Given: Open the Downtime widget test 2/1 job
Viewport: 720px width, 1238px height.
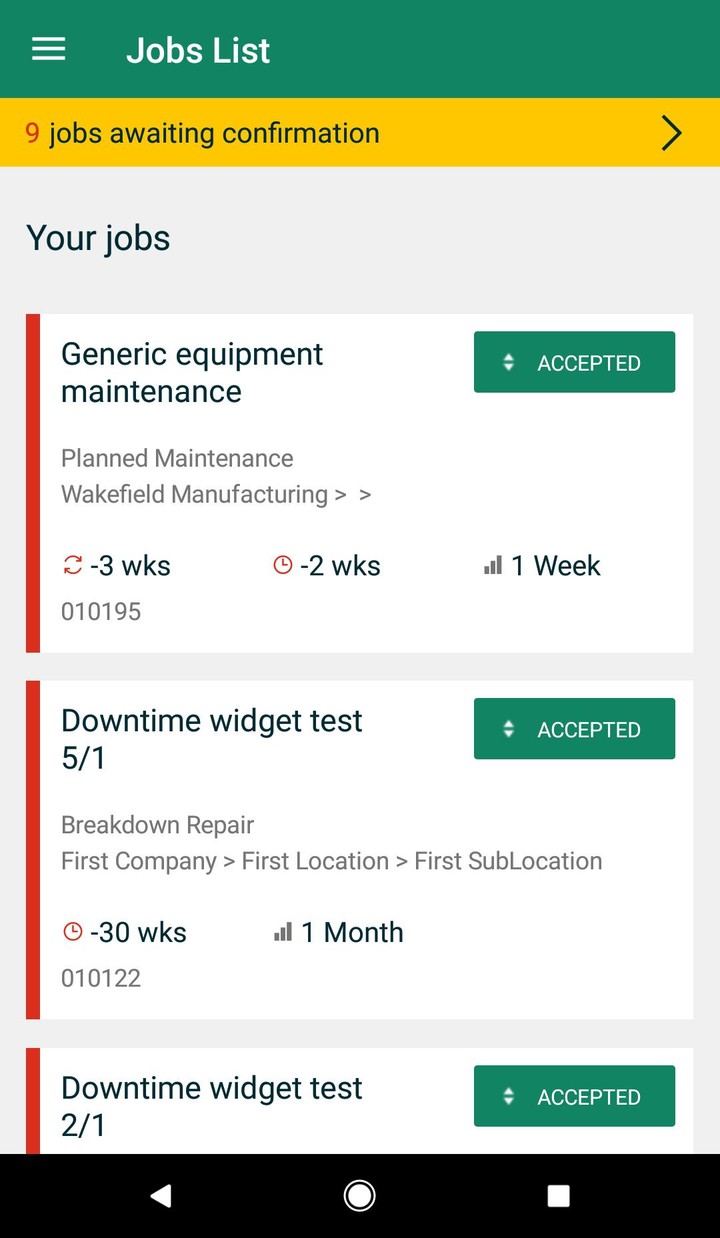Looking at the screenshot, I should [211, 1105].
